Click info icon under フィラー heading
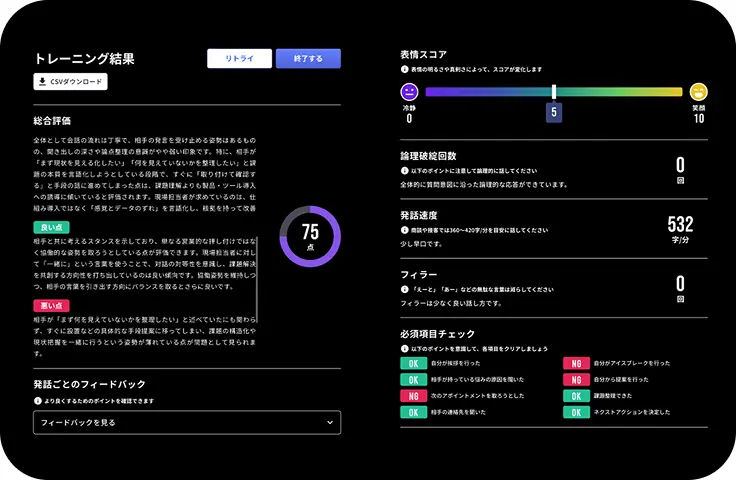The height and width of the screenshot is (480, 736). (404, 290)
